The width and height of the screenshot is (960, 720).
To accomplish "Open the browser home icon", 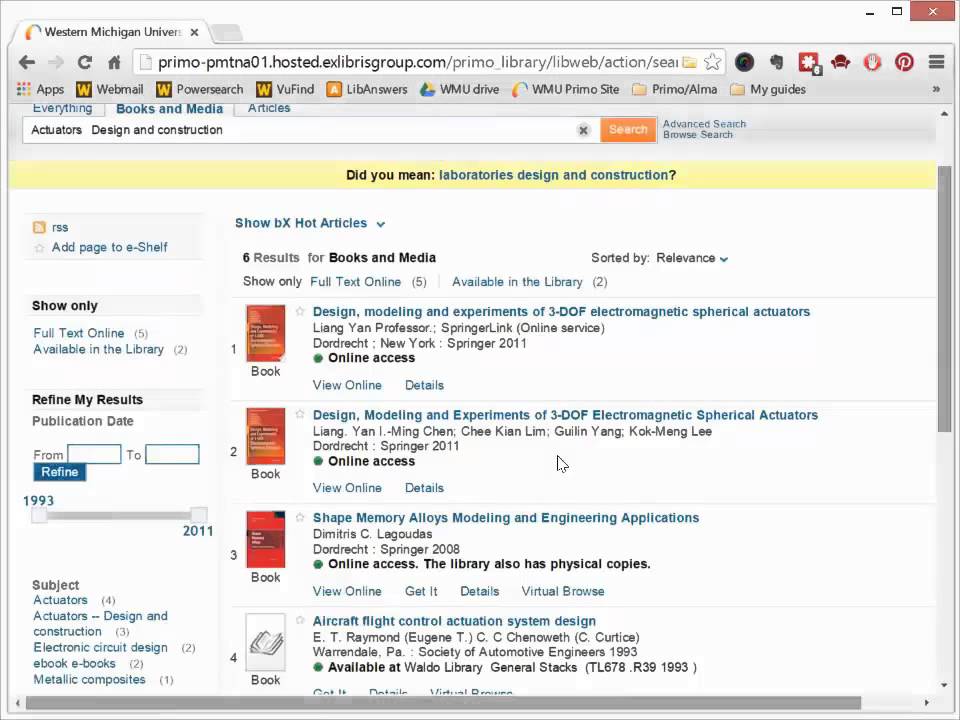I will coord(114,62).
